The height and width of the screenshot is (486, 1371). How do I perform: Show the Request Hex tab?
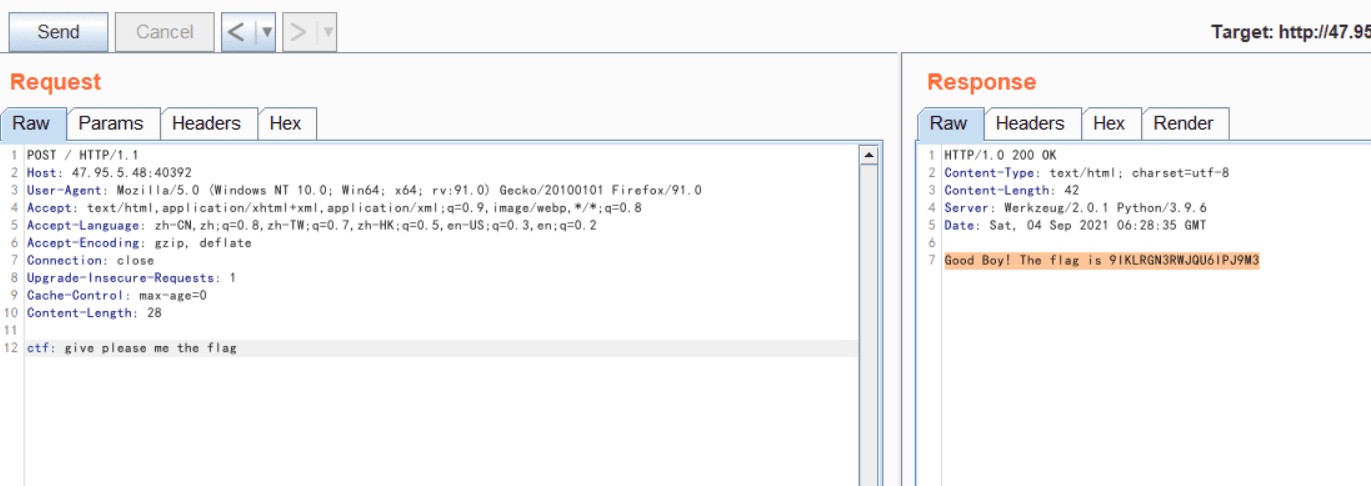point(285,124)
